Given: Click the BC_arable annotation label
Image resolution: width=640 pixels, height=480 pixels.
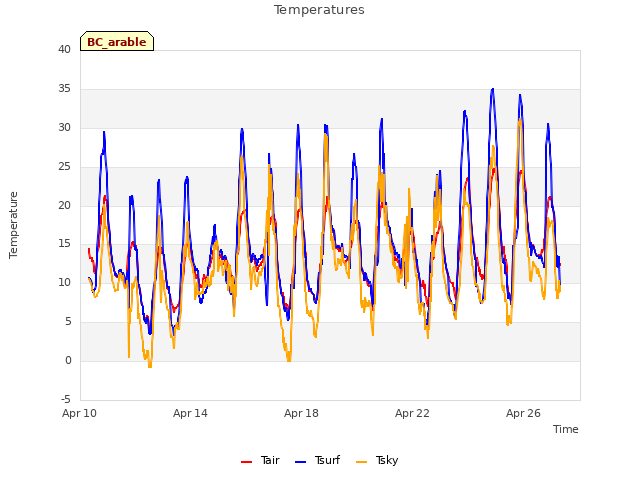Looking at the screenshot, I should pos(117,41).
